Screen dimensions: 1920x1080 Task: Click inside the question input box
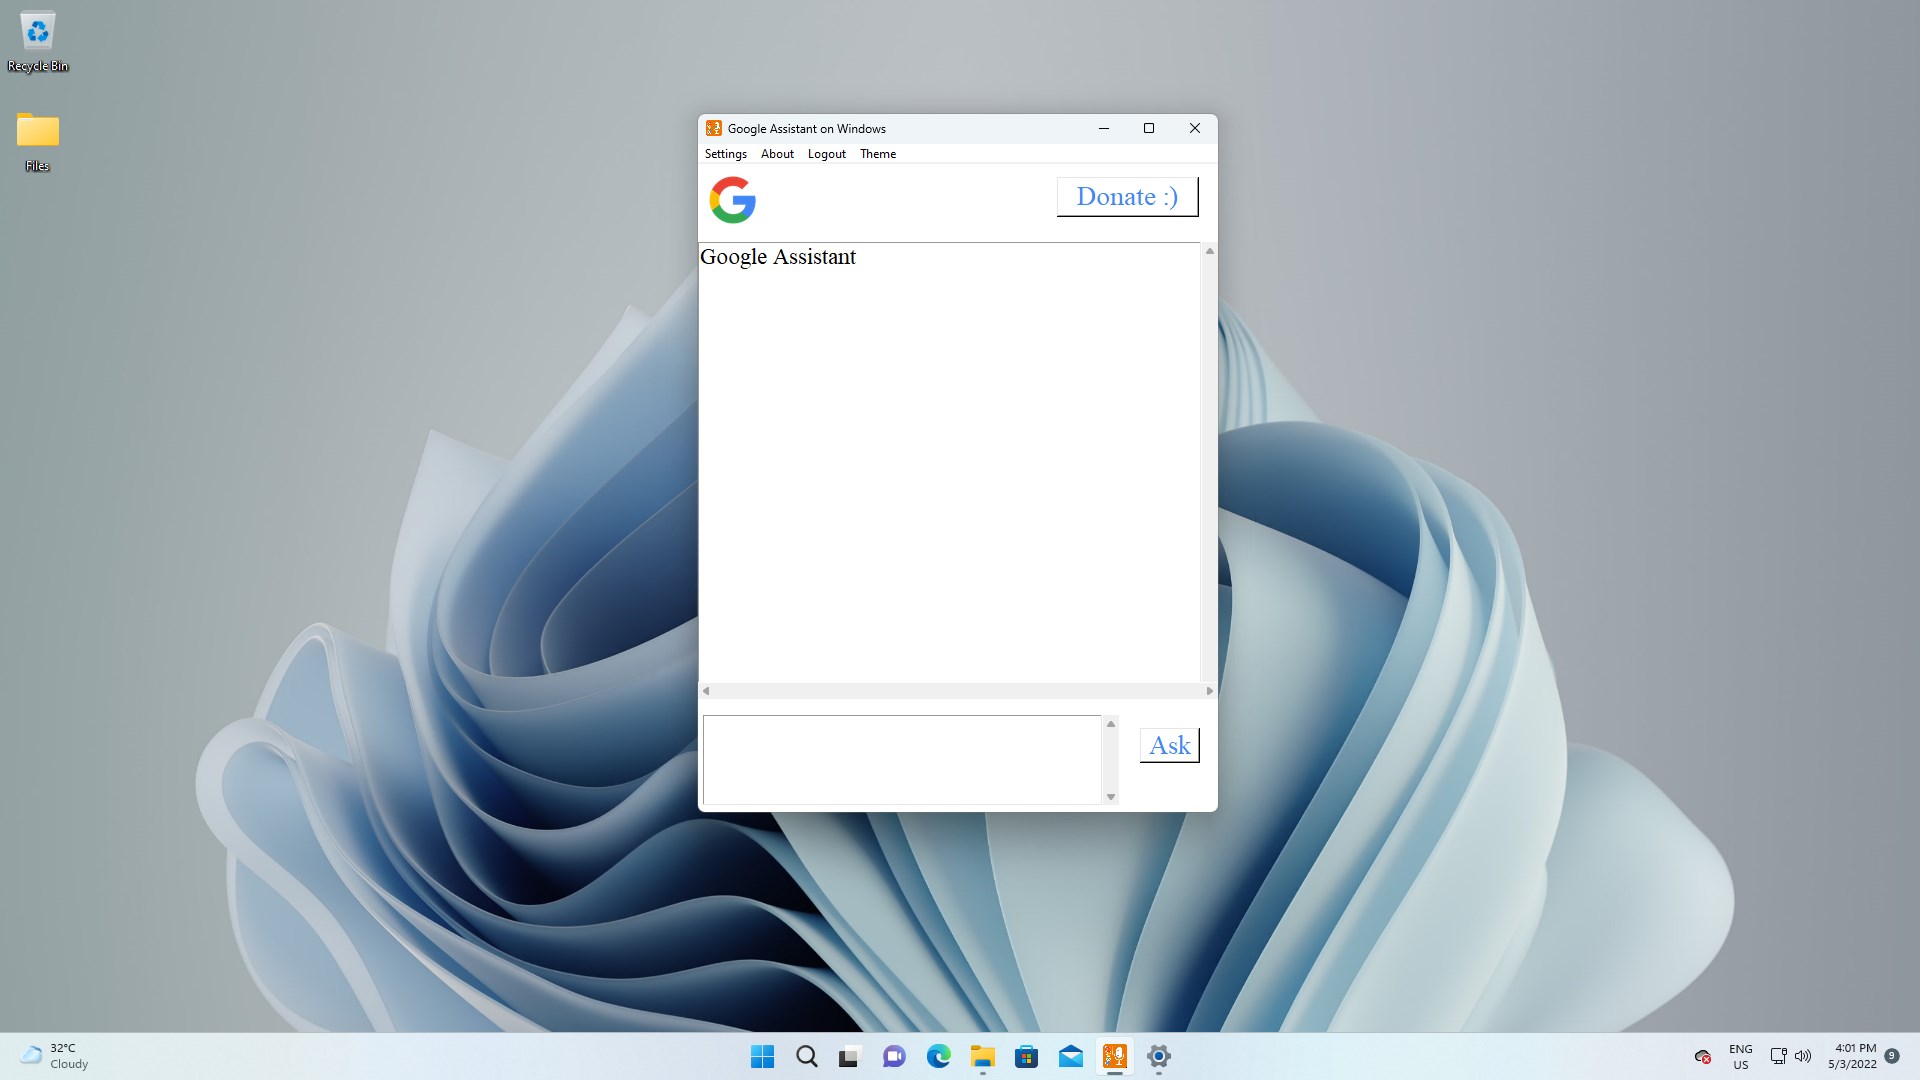point(901,759)
